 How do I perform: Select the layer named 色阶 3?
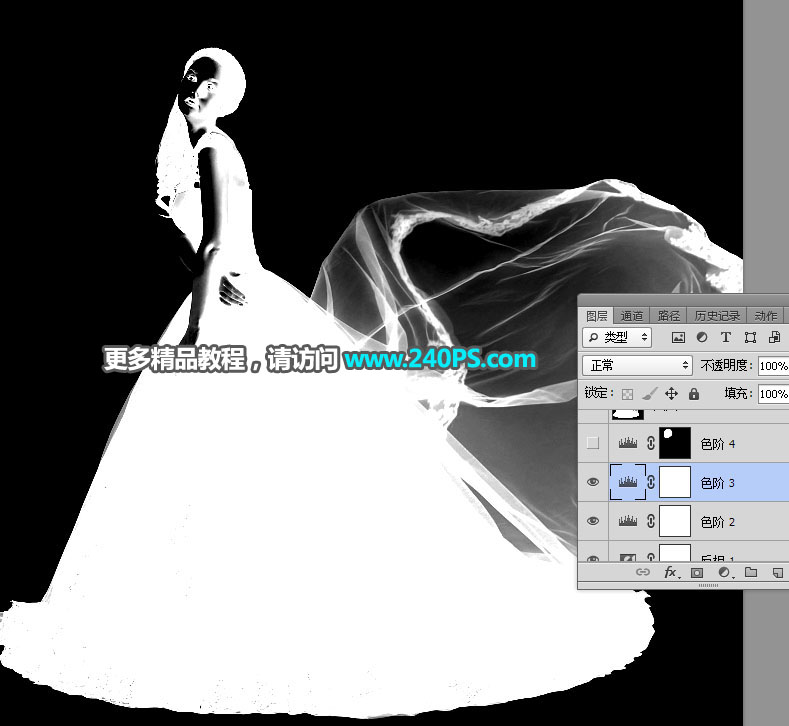point(718,483)
